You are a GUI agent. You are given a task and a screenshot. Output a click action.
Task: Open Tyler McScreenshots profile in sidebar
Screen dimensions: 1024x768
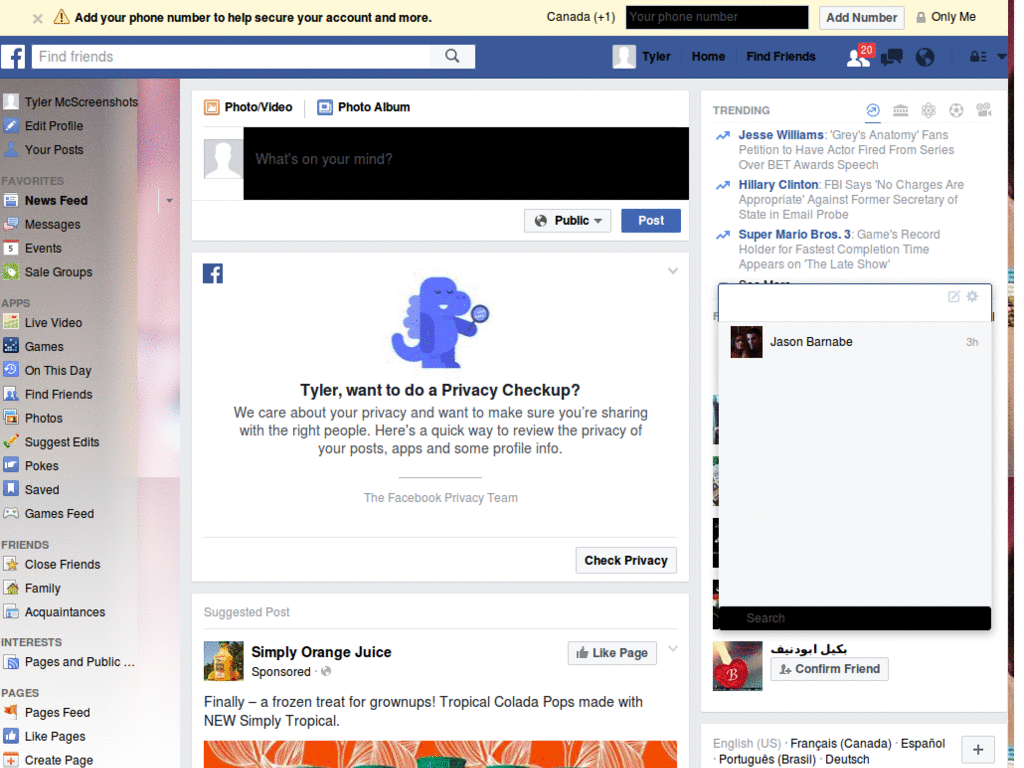70,102
